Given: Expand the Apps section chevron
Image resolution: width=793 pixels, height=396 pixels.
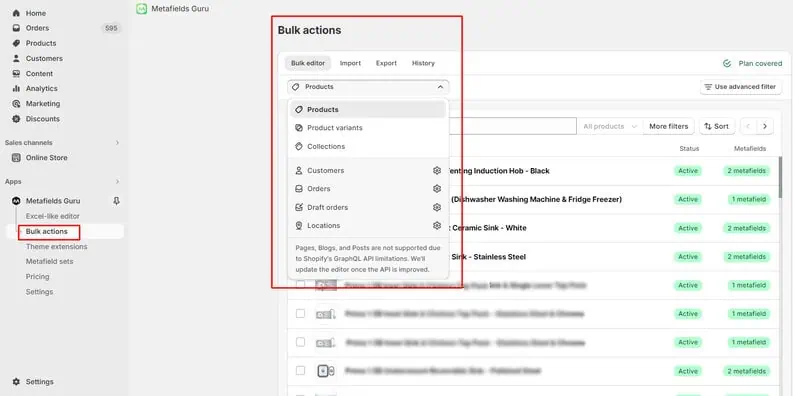Looking at the screenshot, I should tap(117, 182).
